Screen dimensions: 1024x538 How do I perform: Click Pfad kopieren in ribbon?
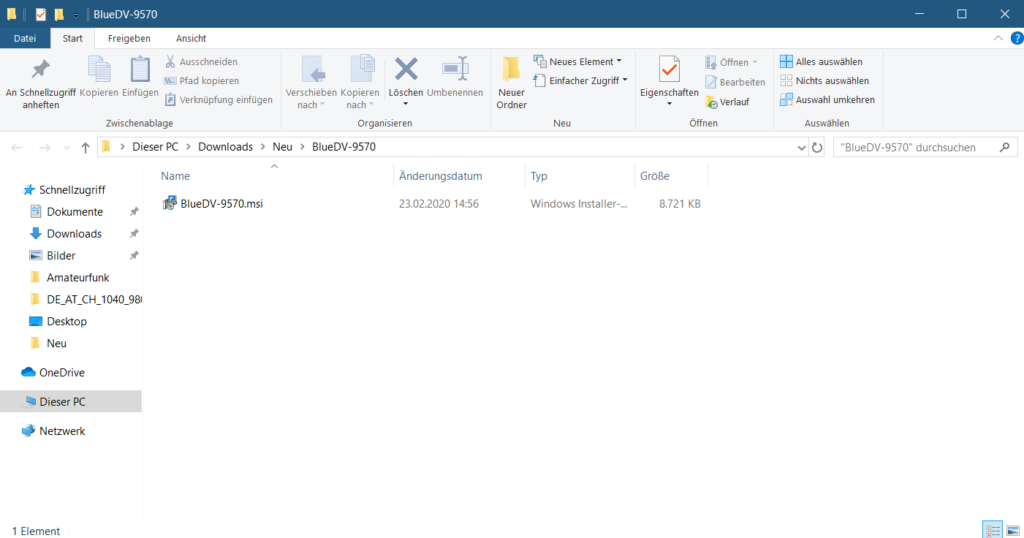point(201,80)
